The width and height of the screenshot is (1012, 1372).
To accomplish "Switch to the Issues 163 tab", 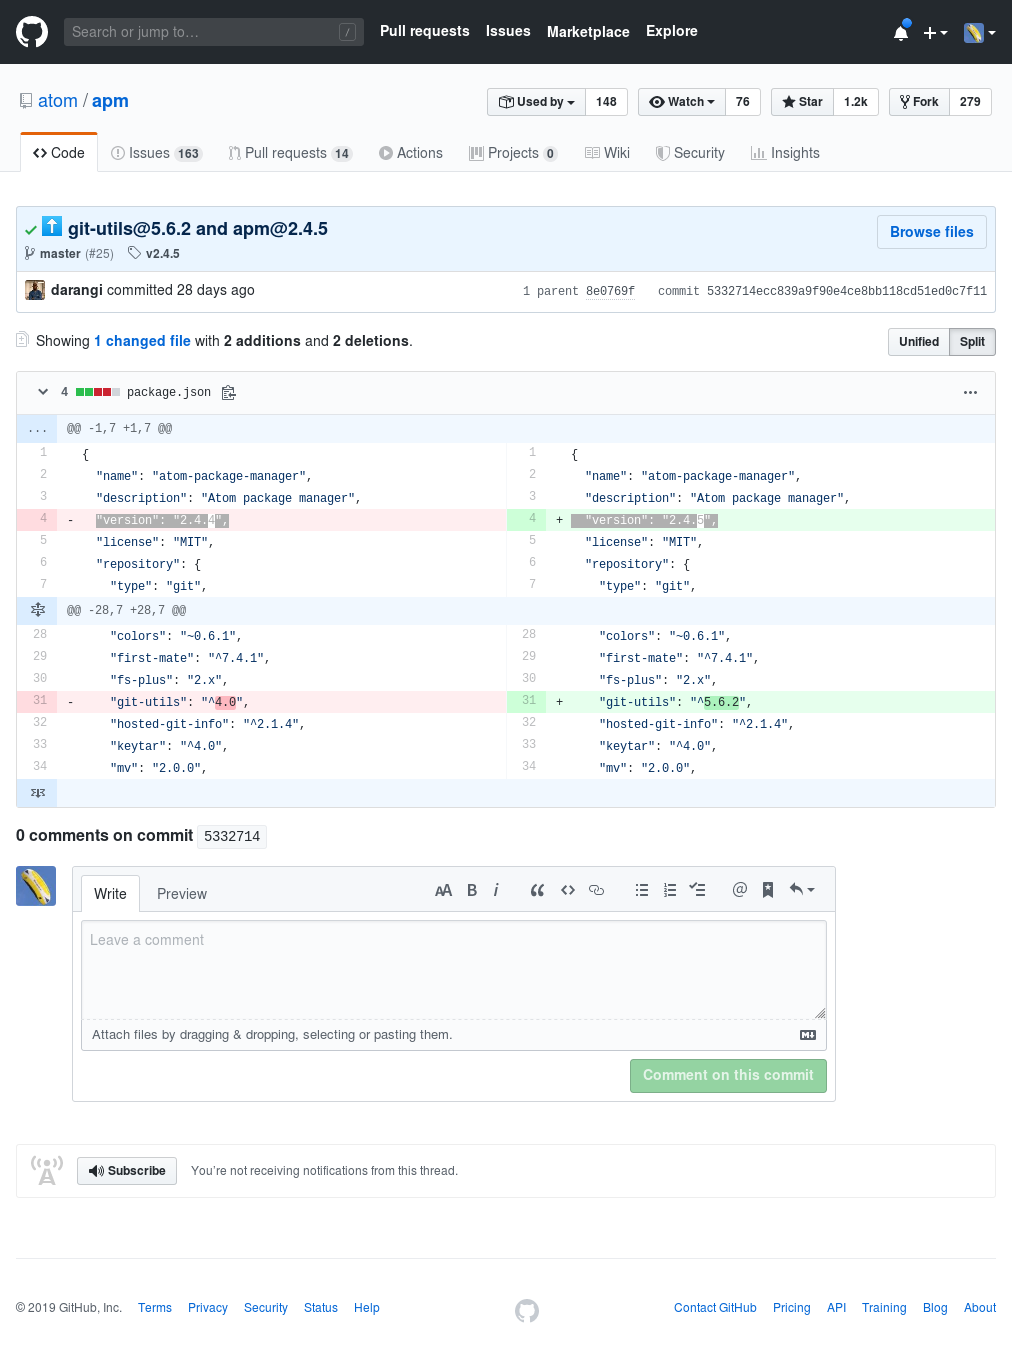I will [x=157, y=153].
